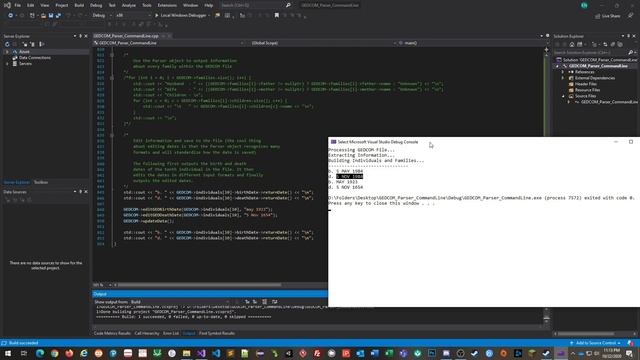The width and height of the screenshot is (640, 360).
Task: Switch to the Code Metrics Results tab
Action: pos(112,333)
